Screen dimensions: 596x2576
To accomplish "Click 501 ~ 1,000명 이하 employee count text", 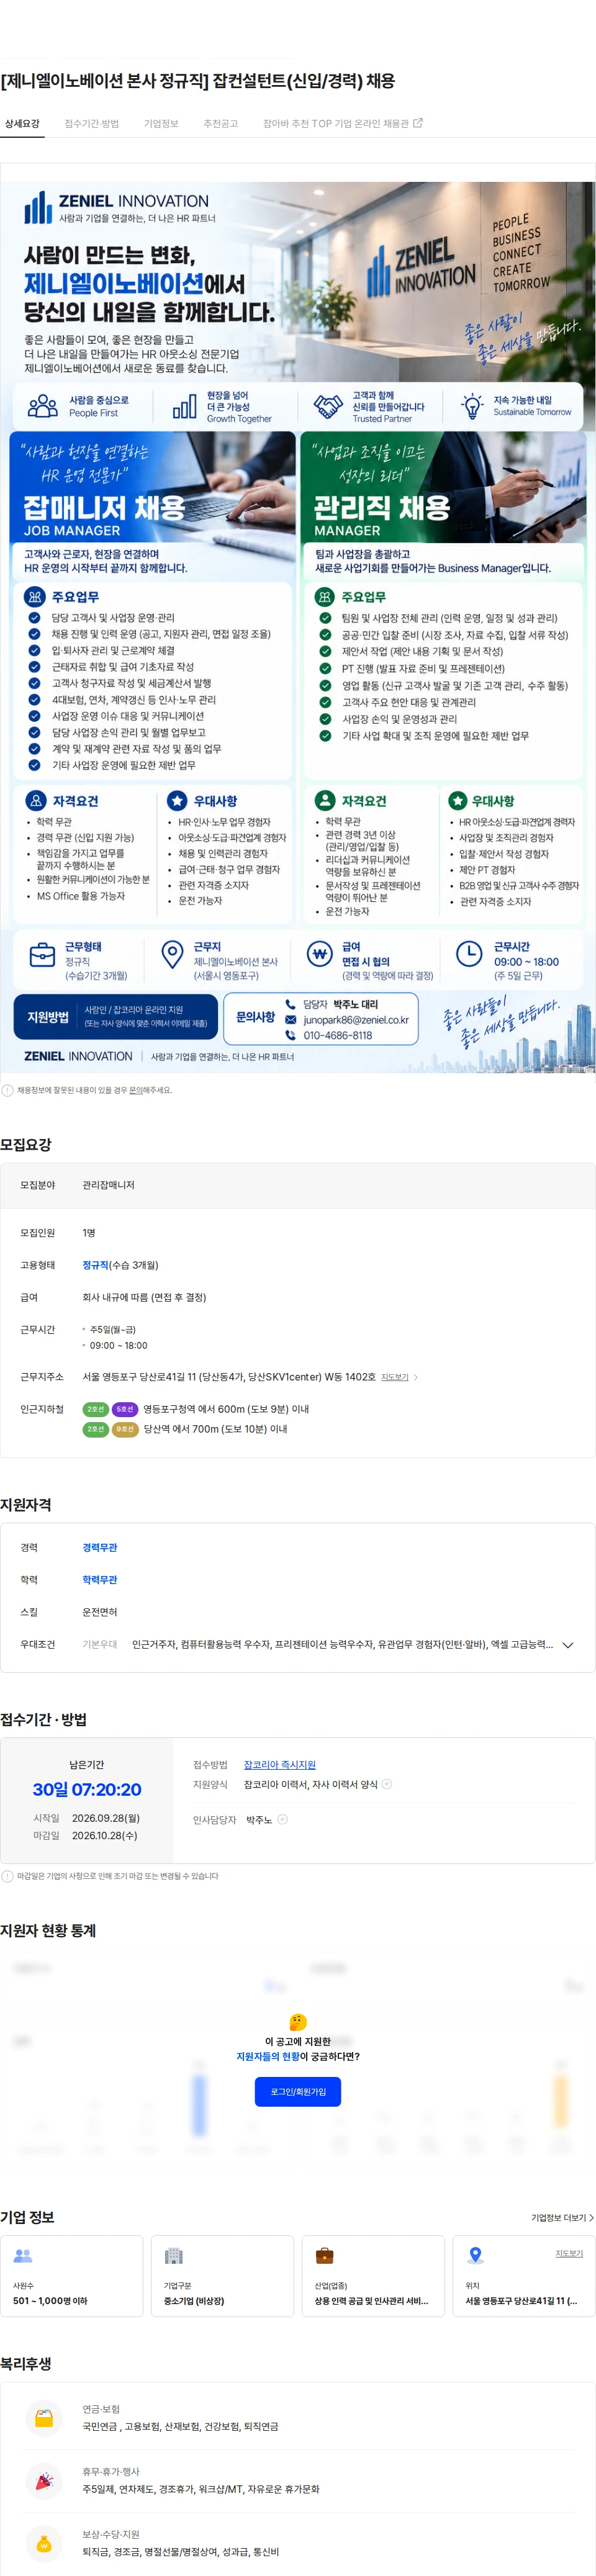I will (50, 2301).
